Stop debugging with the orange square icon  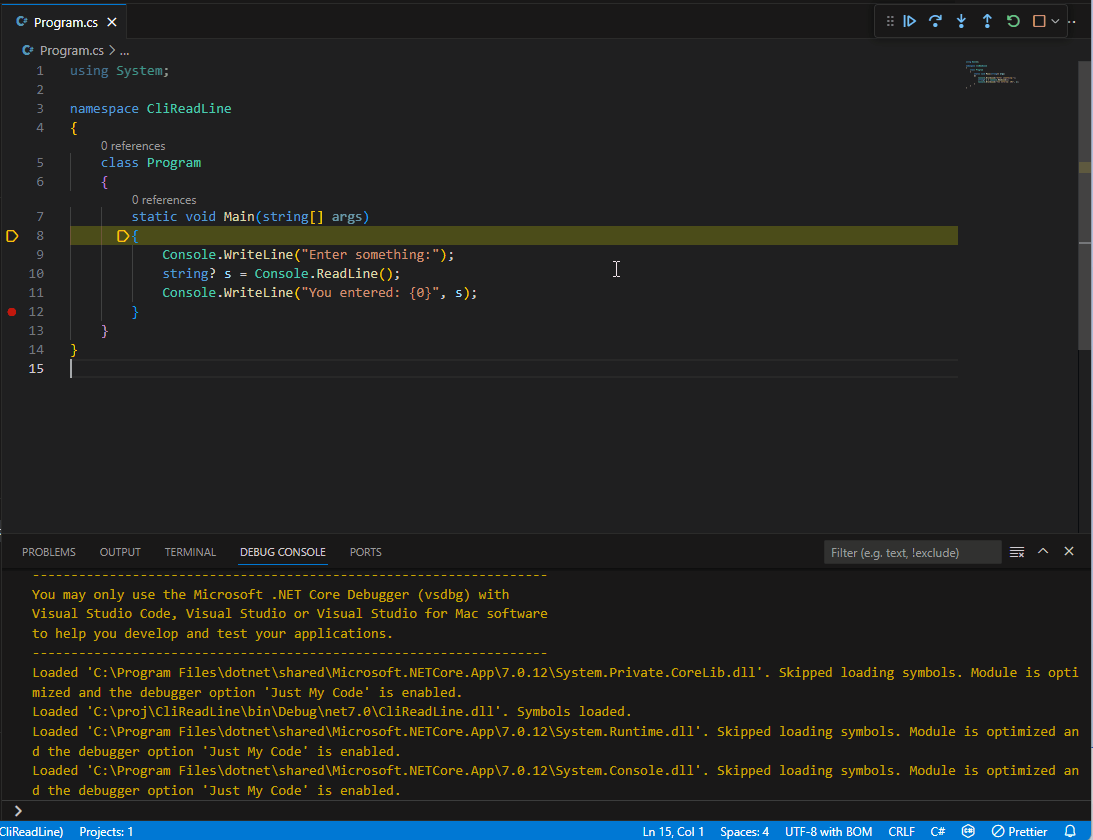point(1038,21)
